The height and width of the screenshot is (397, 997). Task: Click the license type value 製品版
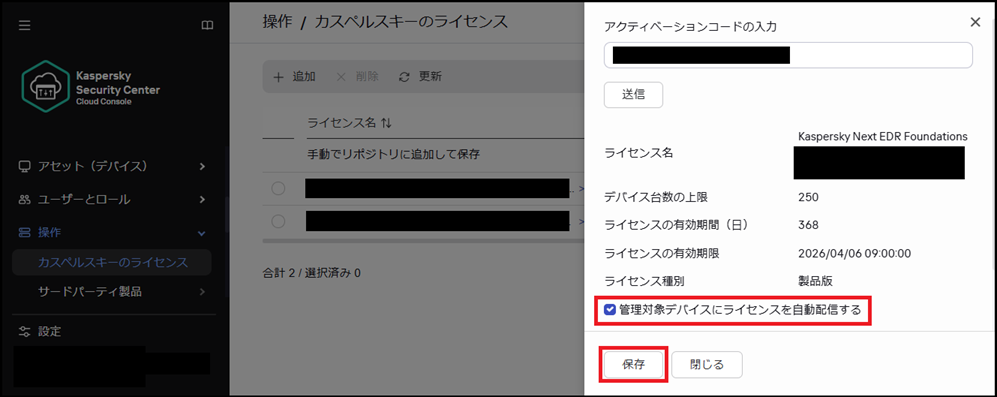click(x=815, y=281)
